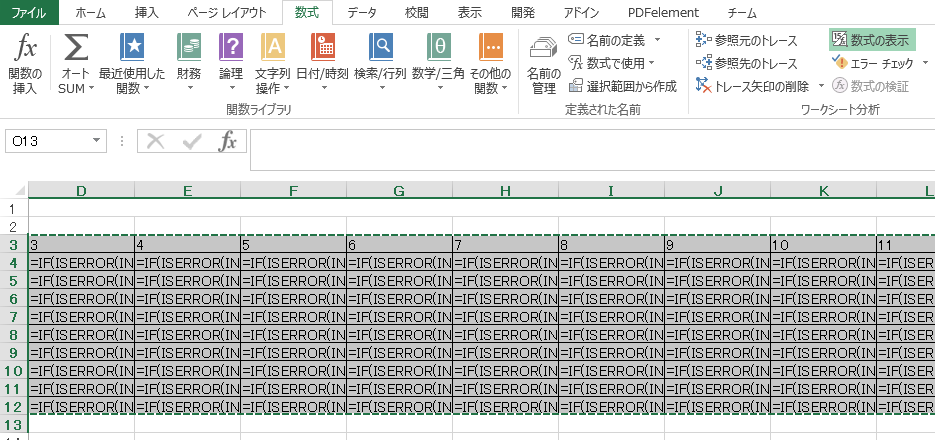This screenshot has height=440, width=935.
Task: Click the formula cell in column H row 8
Action: [506, 335]
